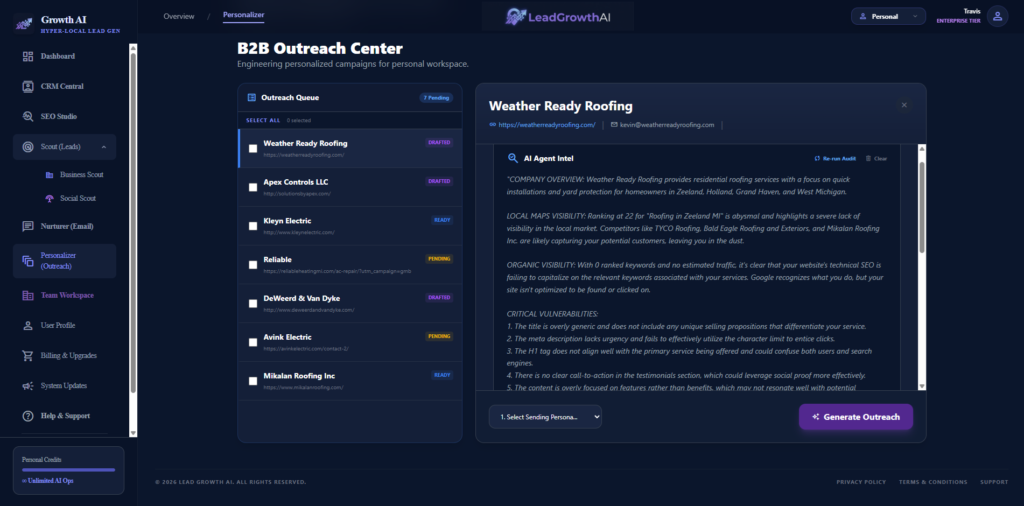Open Billing & Upgrades menu item
Screen dimensions: 1024x506
pos(65,356)
